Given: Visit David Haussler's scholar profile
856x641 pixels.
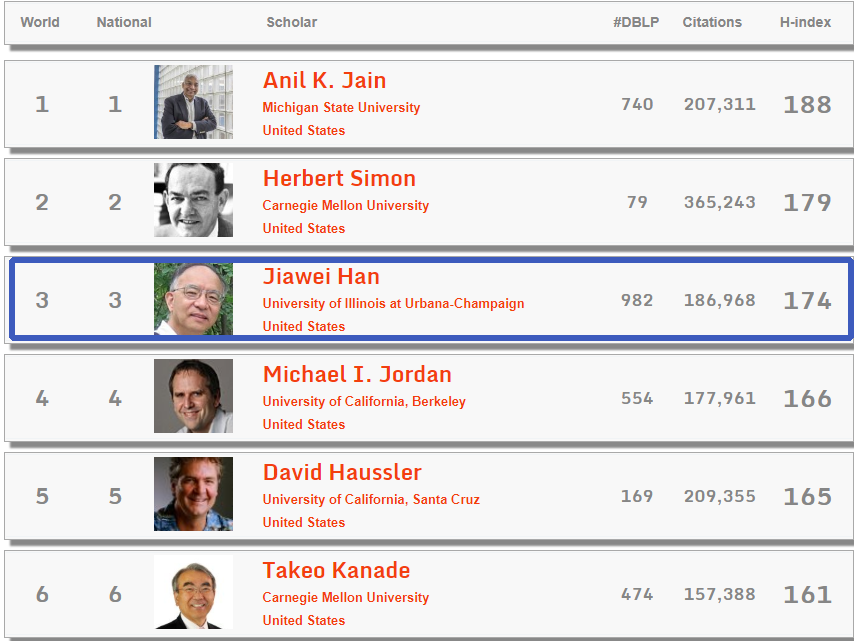Looking at the screenshot, I should [x=342, y=473].
